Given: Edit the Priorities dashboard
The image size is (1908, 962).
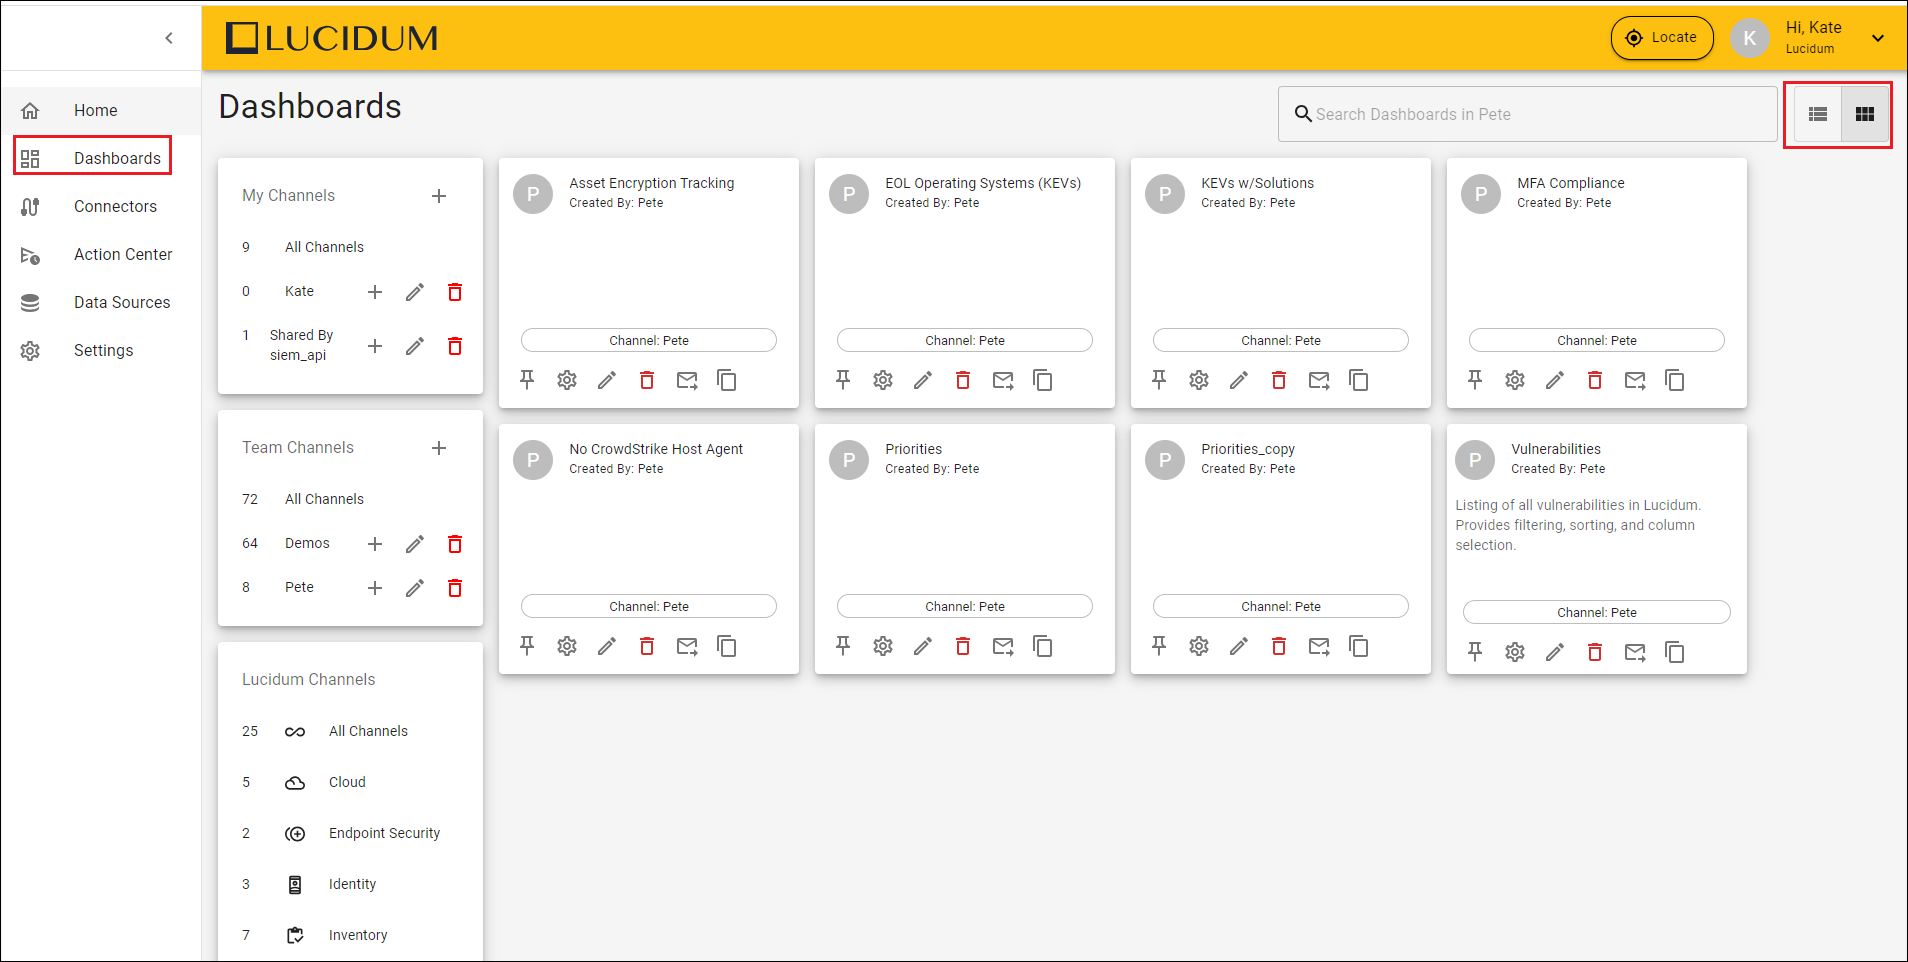Looking at the screenshot, I should 923,646.
